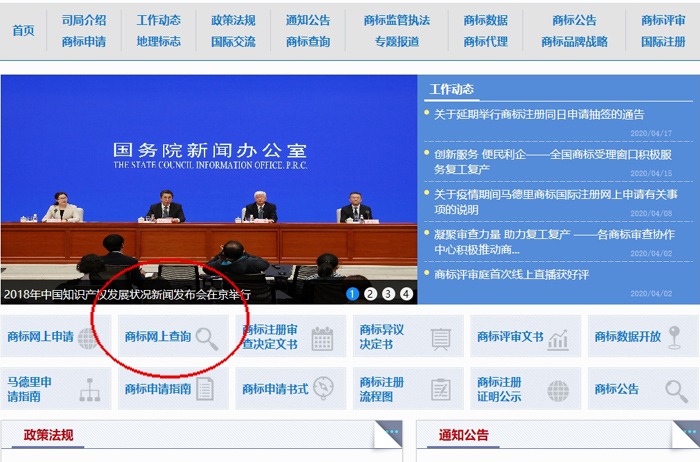
Task: Click the presentation board icon beside 商标异议决定书
Action: click(441, 339)
